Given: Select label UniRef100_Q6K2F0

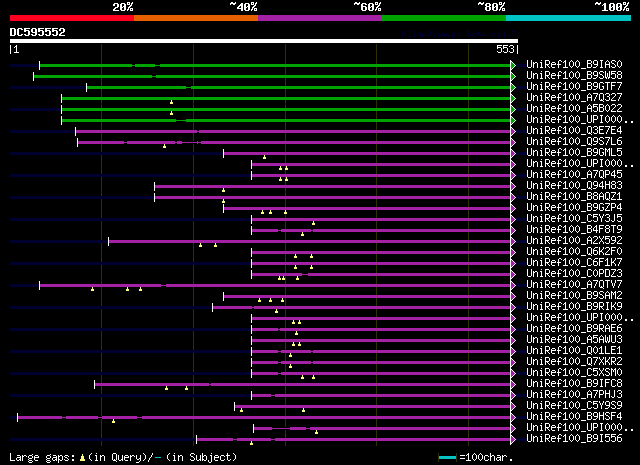Looking at the screenshot, I should (x=574, y=251).
